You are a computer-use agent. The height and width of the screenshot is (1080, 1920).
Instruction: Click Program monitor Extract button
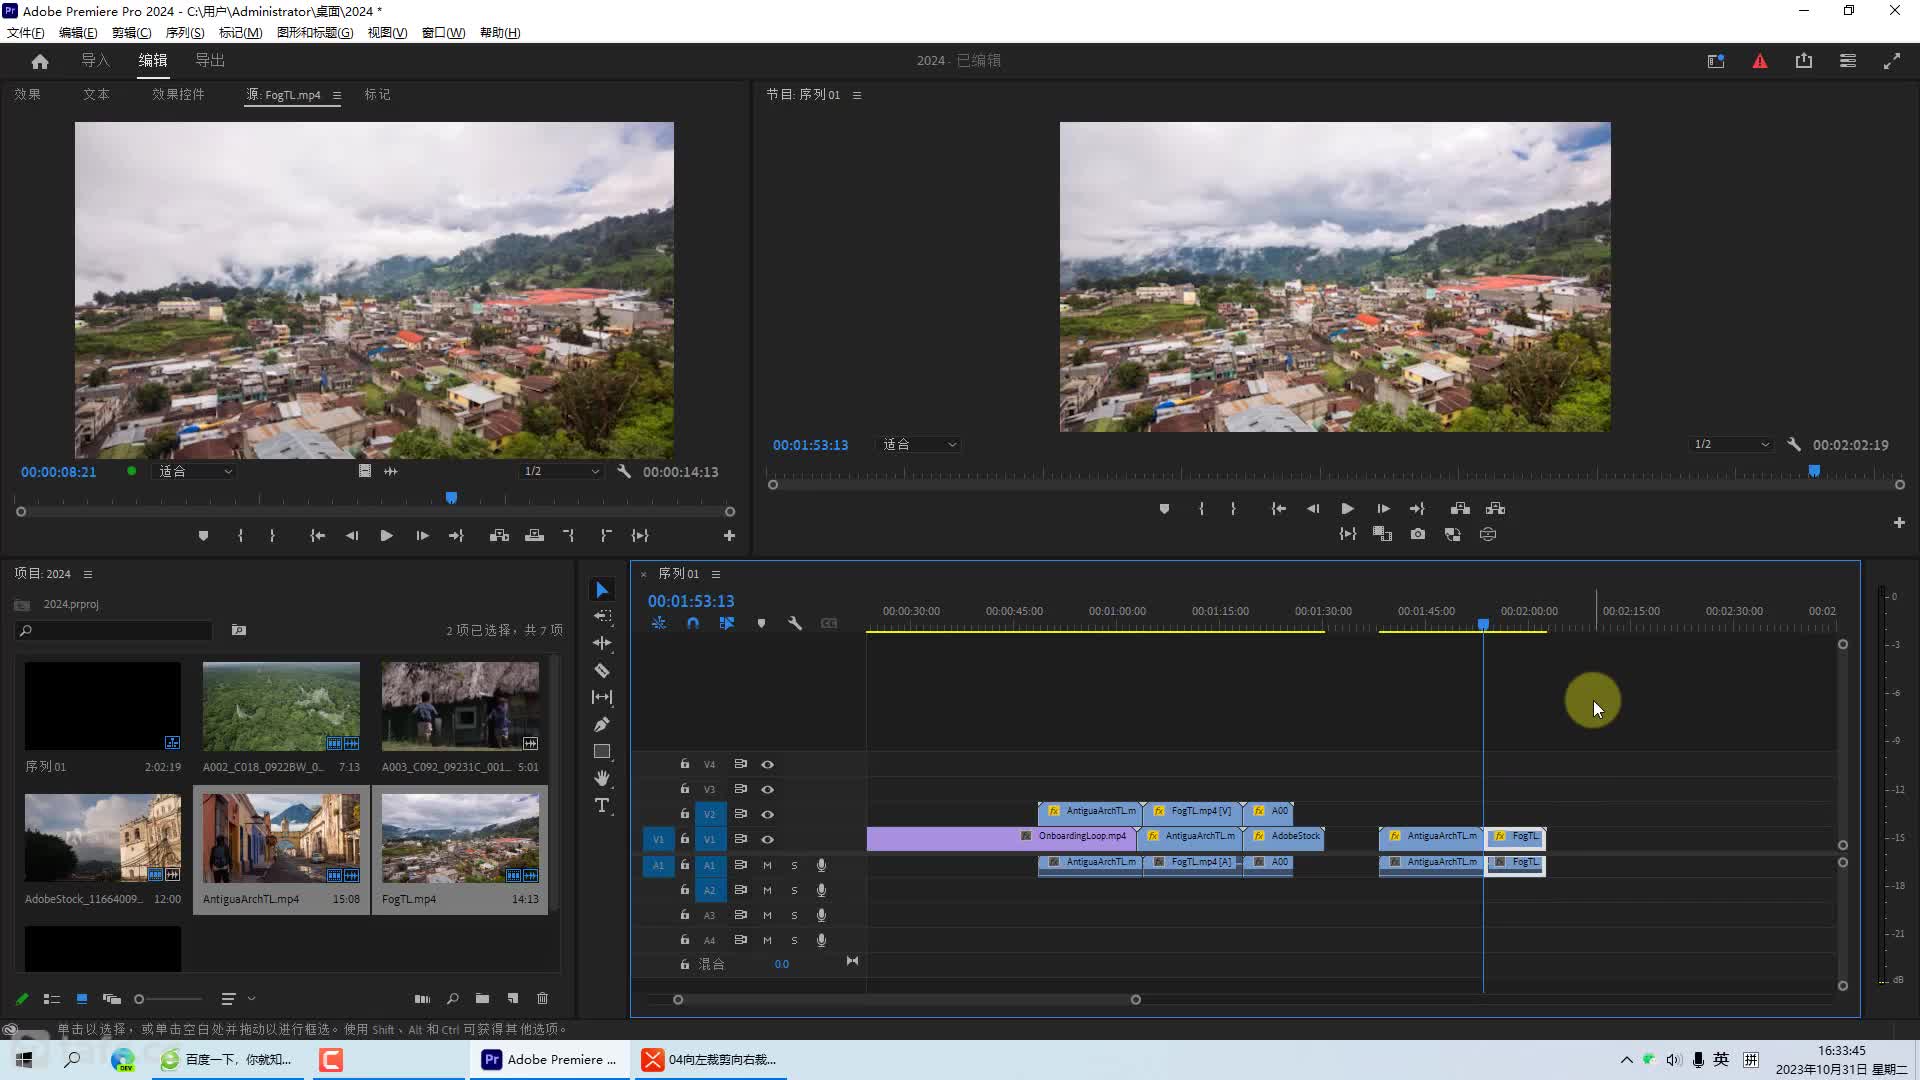pos(1496,509)
